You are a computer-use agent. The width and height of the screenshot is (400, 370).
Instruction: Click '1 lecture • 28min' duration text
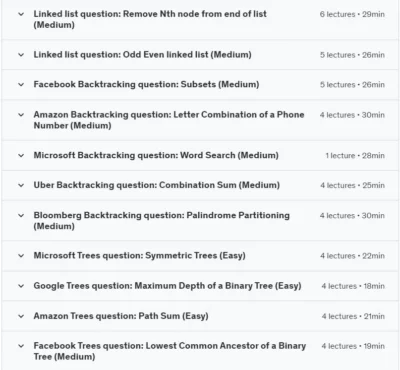pos(355,155)
